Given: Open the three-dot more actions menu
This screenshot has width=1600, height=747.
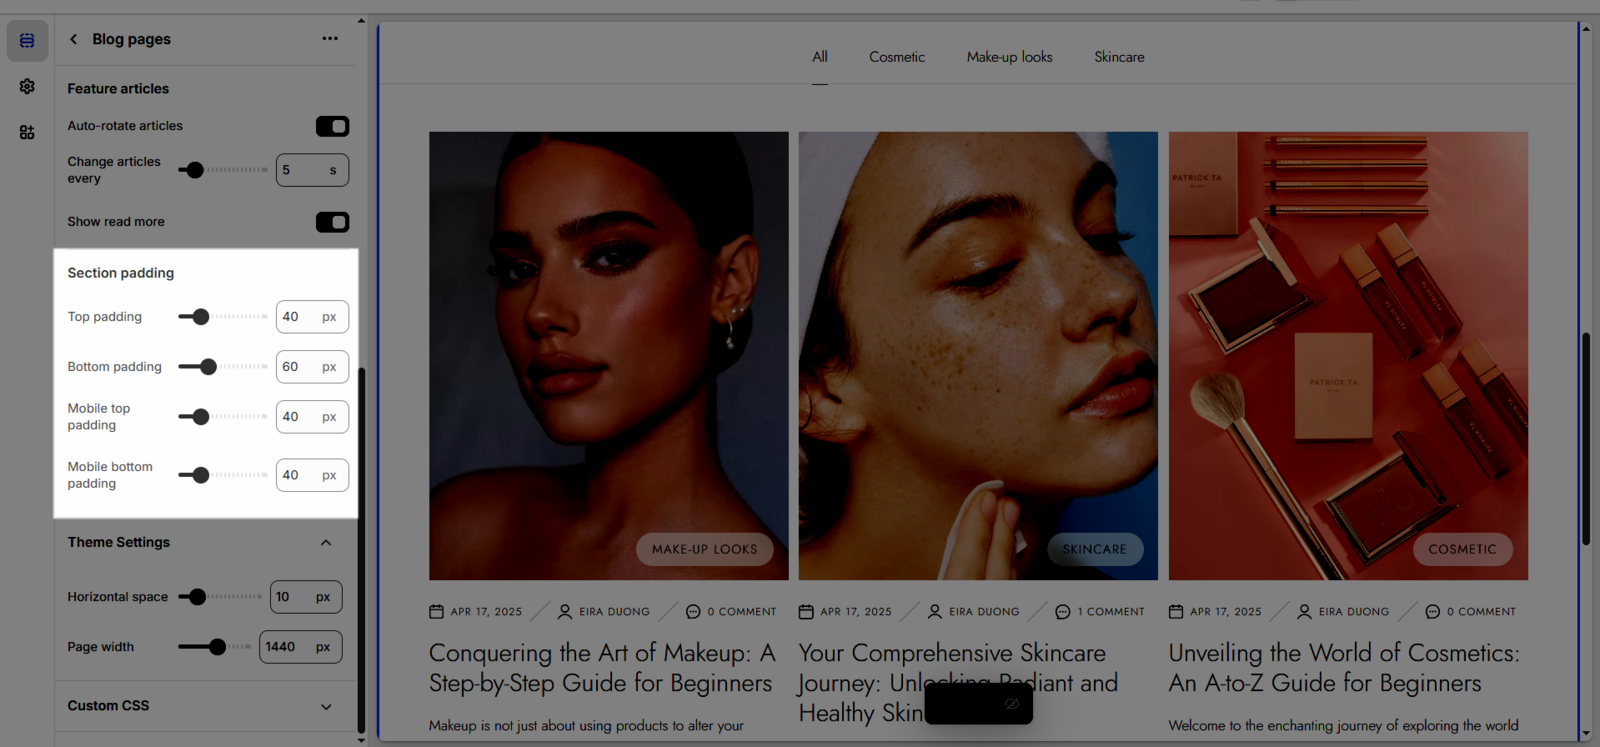Looking at the screenshot, I should click(x=330, y=39).
